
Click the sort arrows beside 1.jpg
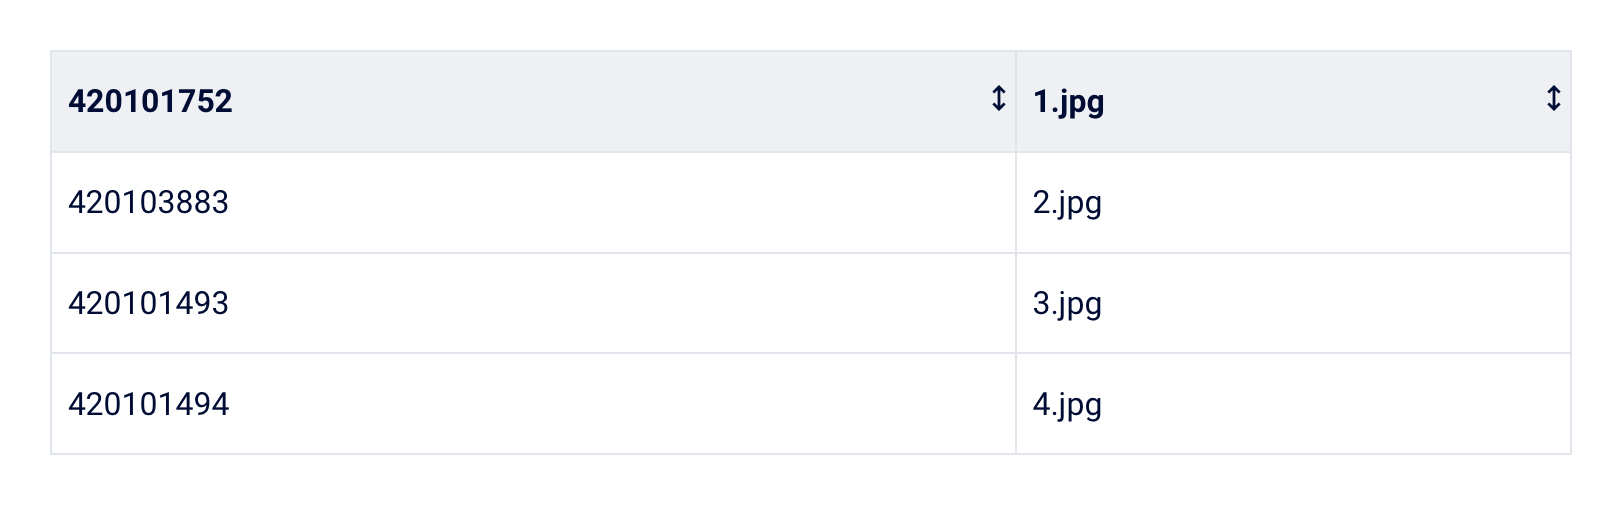(x=1553, y=98)
